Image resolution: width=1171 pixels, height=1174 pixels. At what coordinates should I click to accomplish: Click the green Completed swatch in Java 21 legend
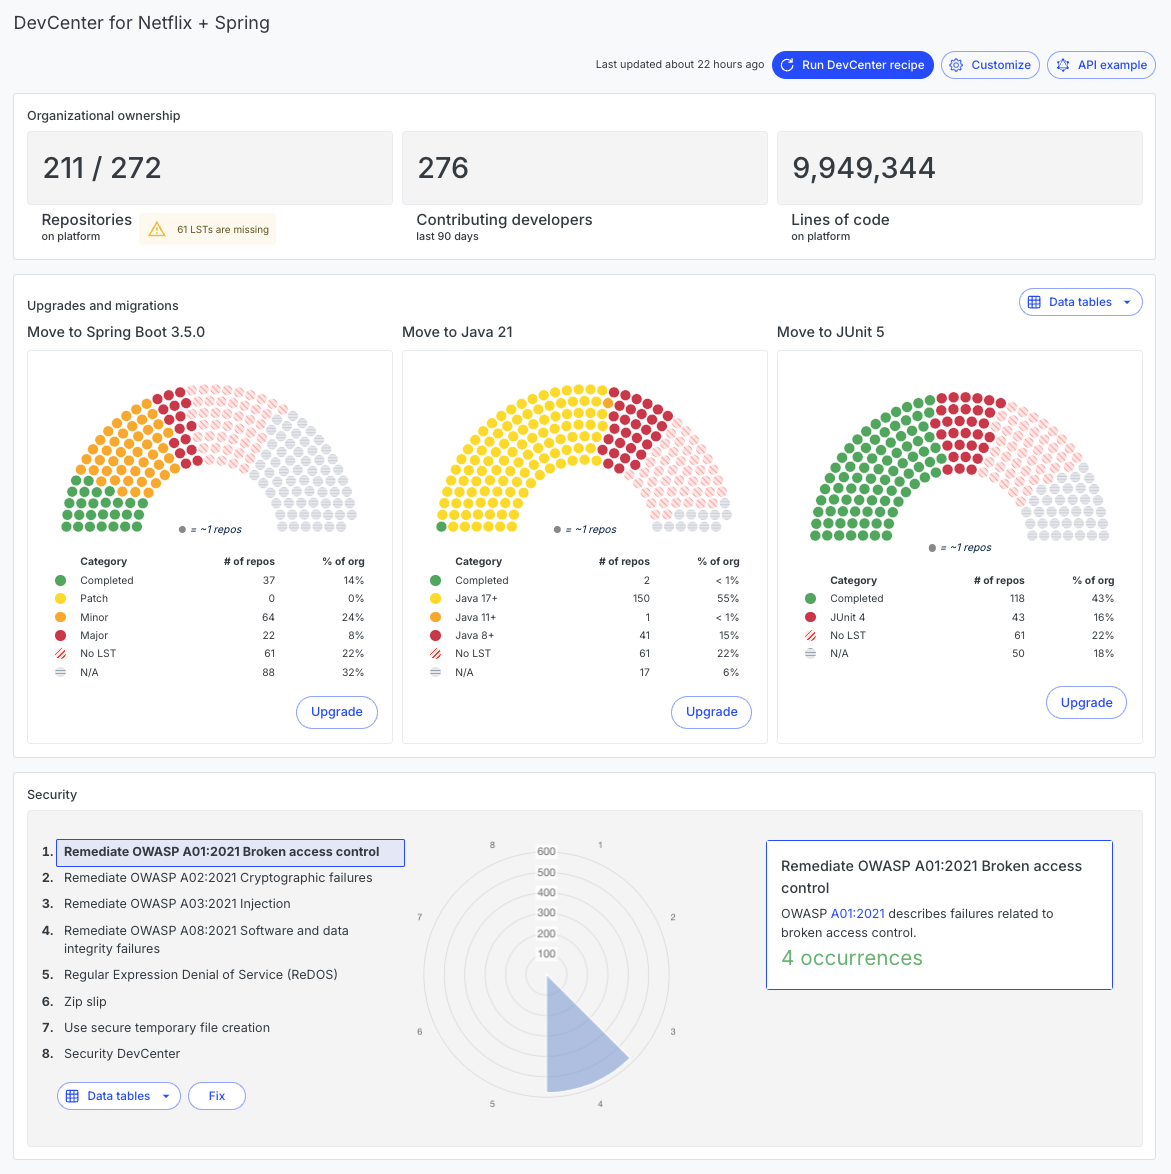click(436, 581)
